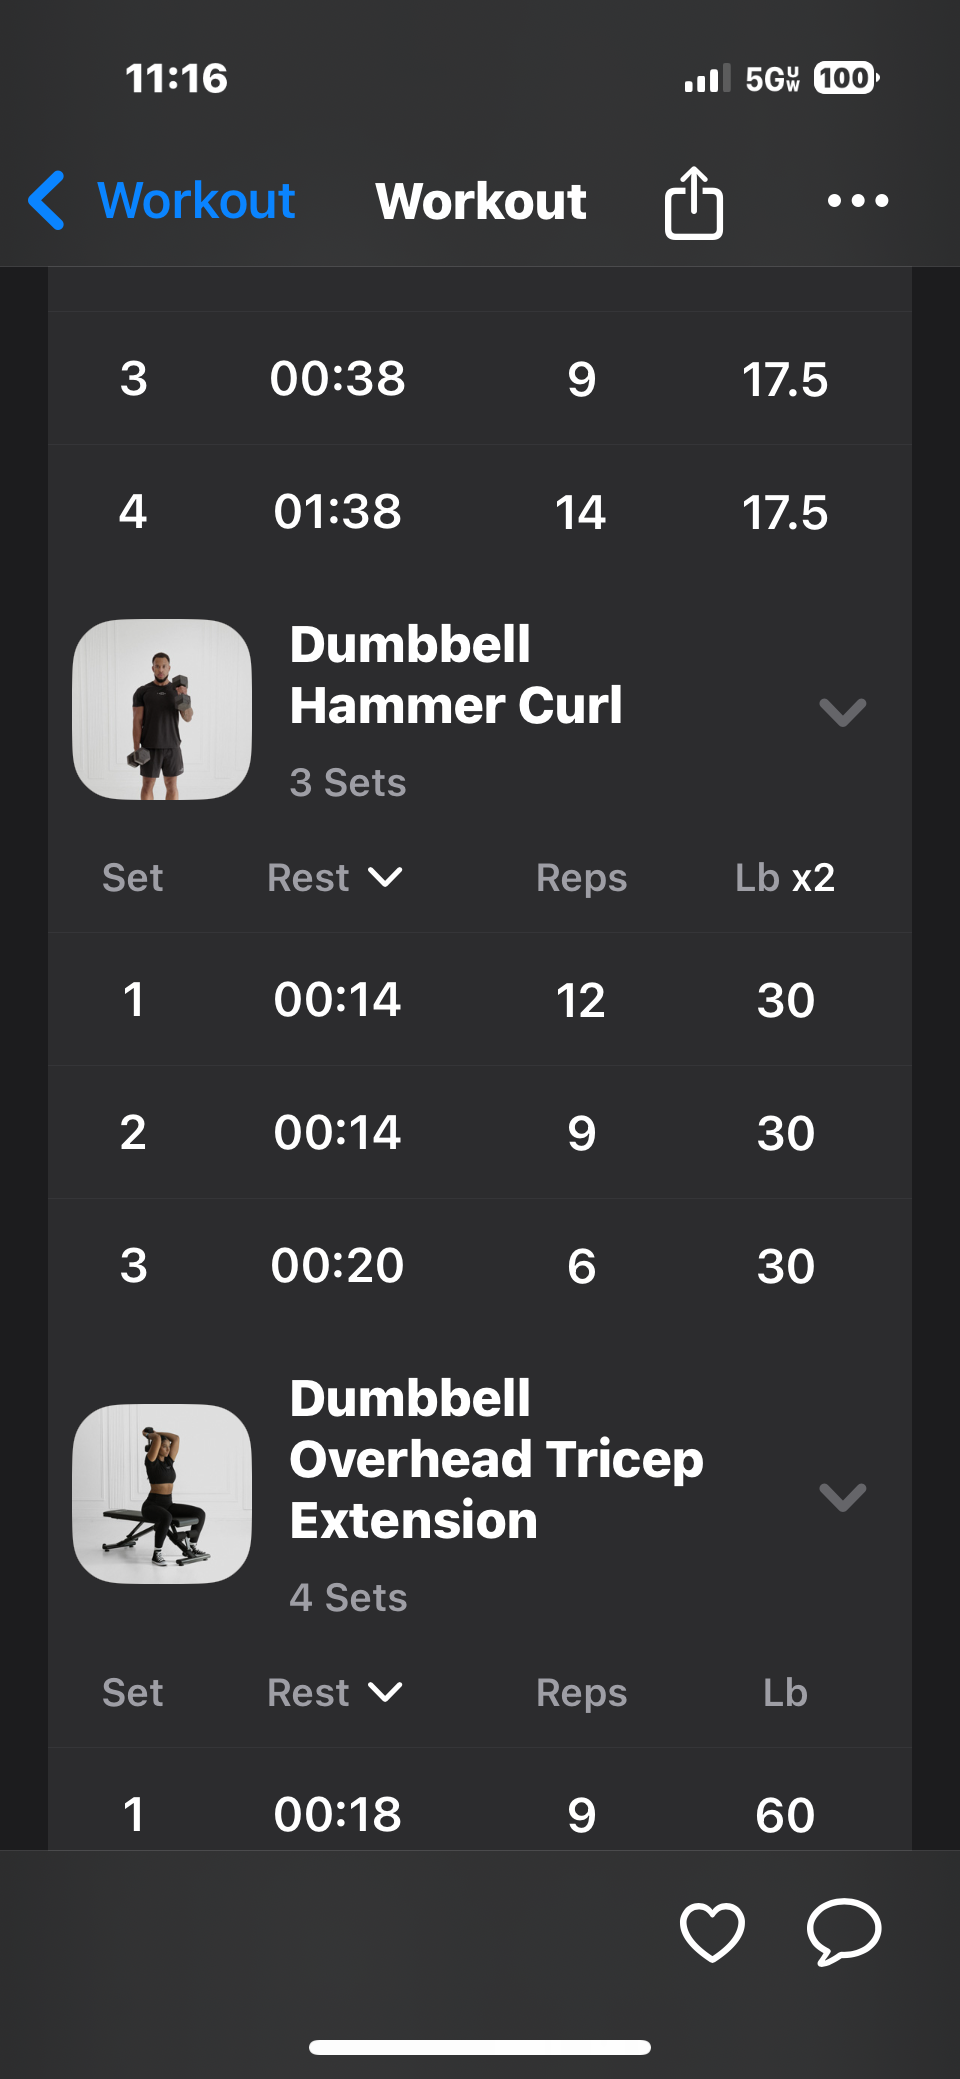
Task: Open Rest dropdown under Hammer Curl
Action: point(335,878)
